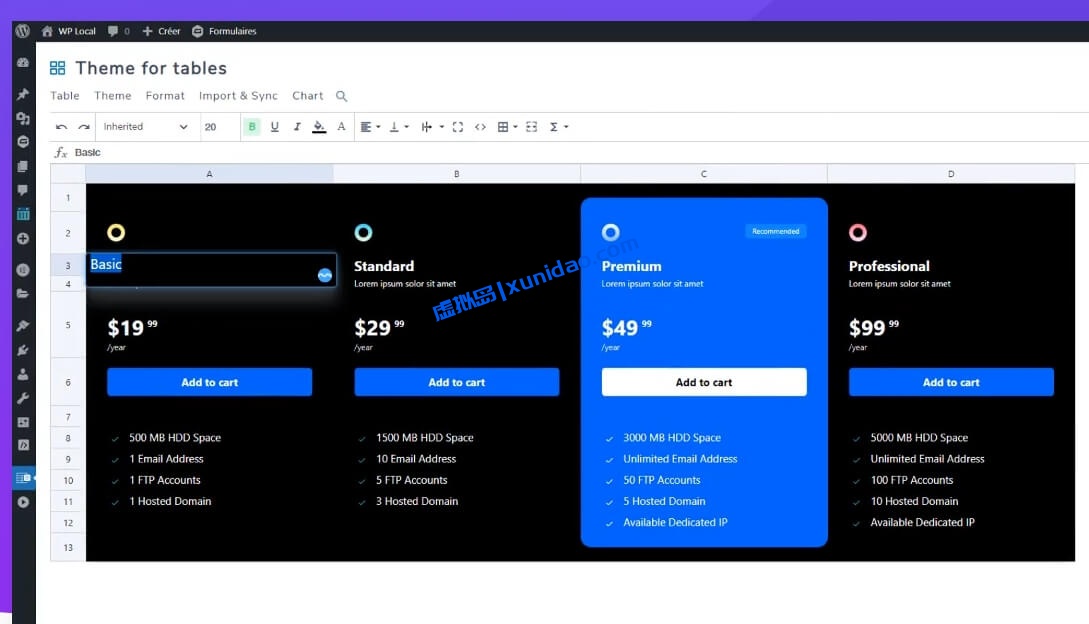Image resolution: width=1089 pixels, height=624 pixels.
Task: Click Add to cart under Premium plan
Action: (704, 381)
